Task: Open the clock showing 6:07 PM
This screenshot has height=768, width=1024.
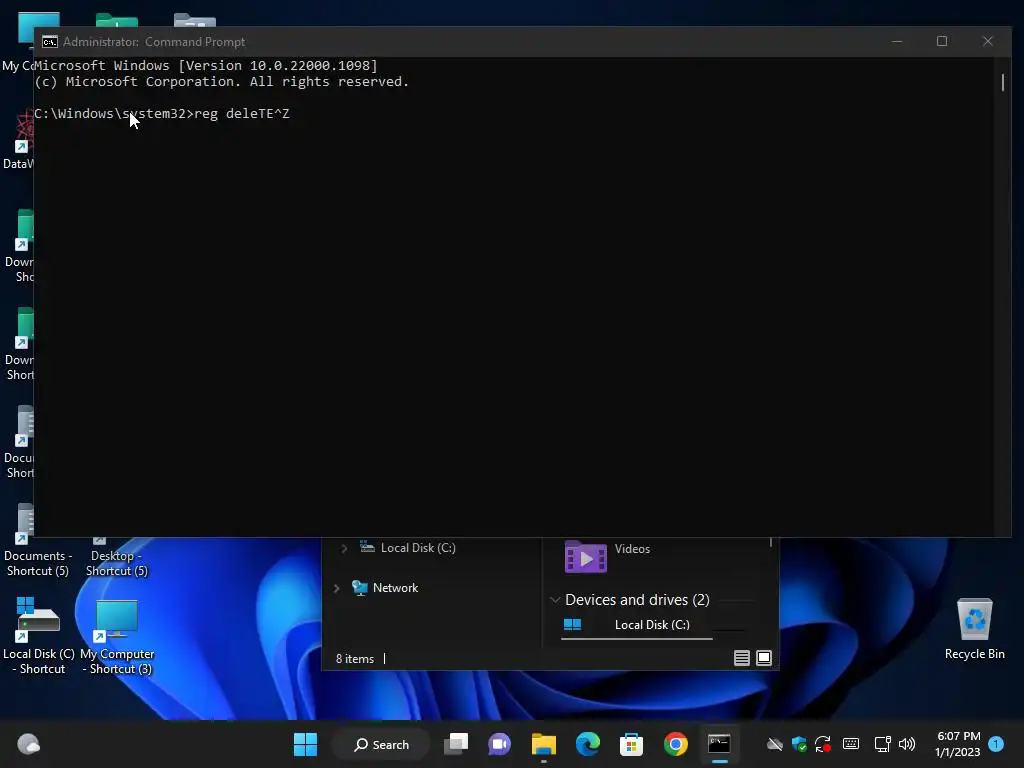Action: click(x=957, y=744)
